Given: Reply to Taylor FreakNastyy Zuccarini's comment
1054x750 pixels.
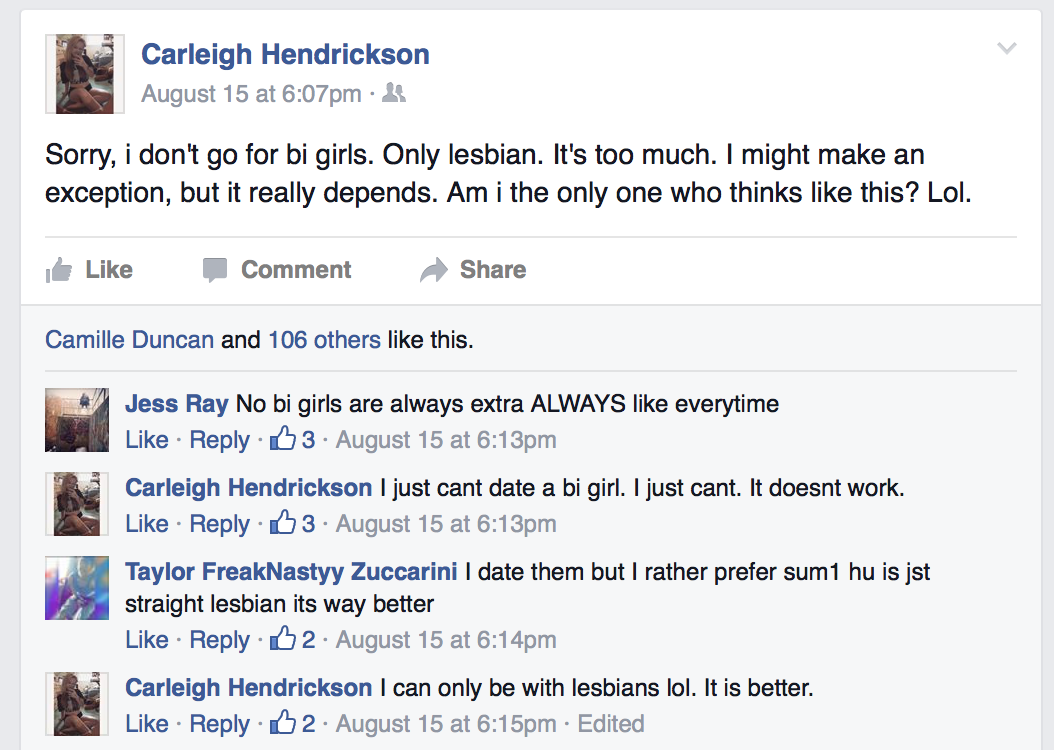Looking at the screenshot, I should [219, 640].
